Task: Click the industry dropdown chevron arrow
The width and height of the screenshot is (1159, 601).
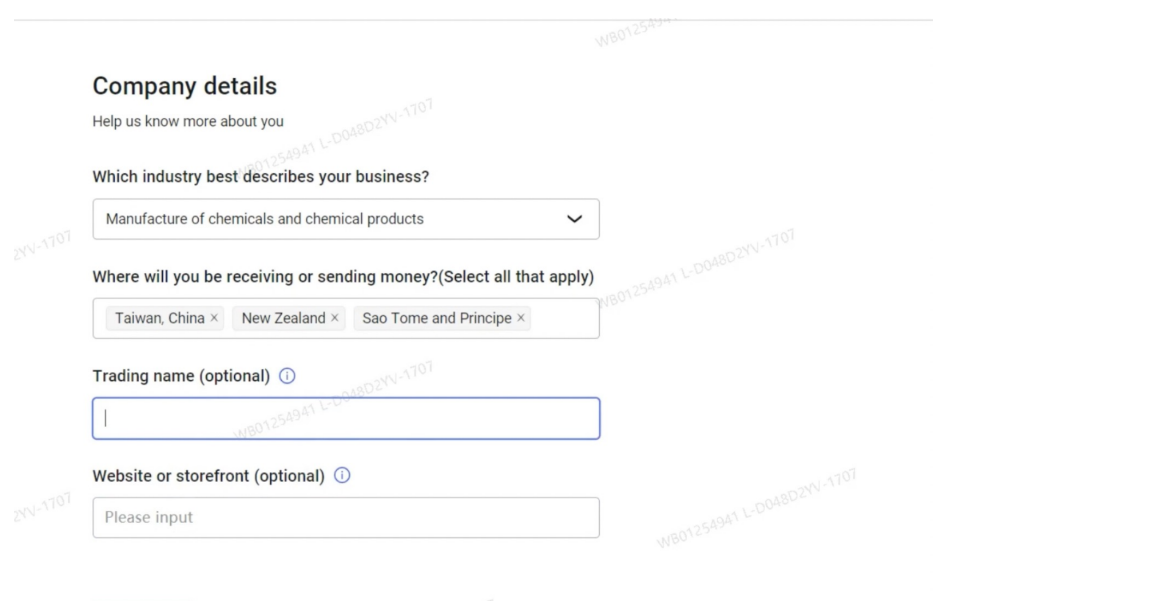Action: (x=574, y=219)
